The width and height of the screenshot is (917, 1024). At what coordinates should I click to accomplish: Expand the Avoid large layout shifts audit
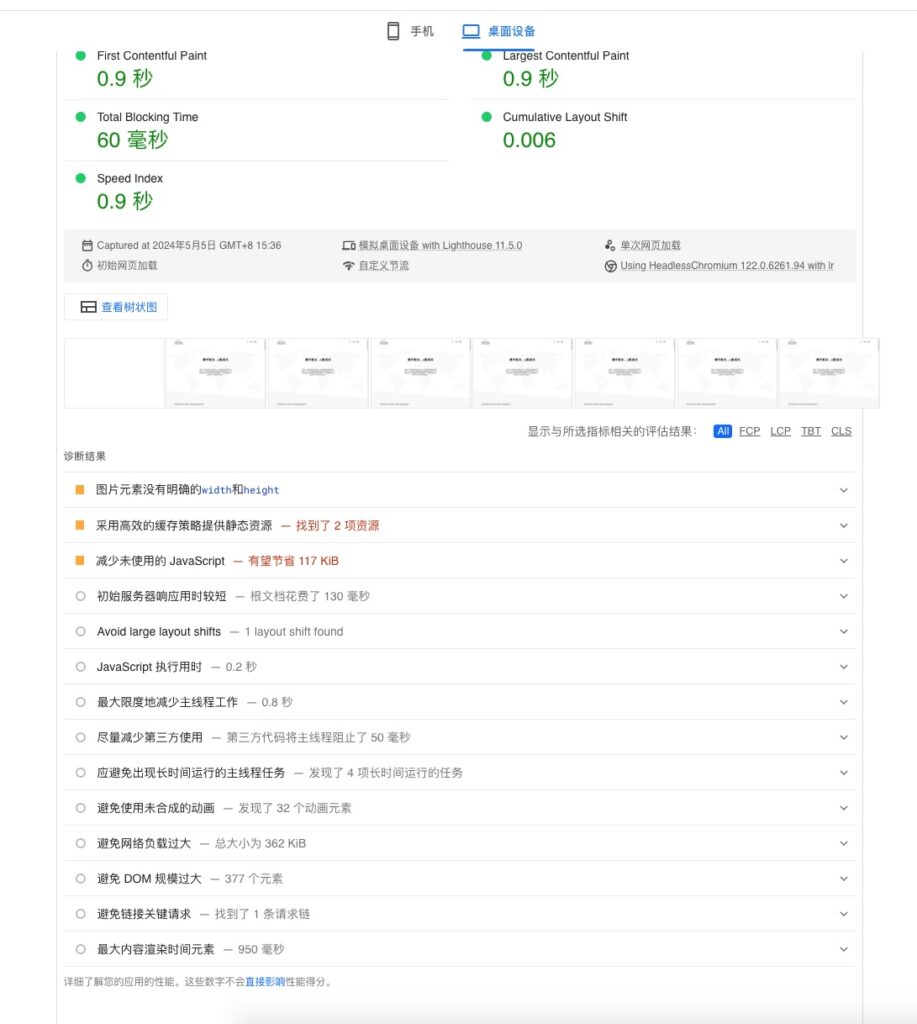[x=843, y=632]
